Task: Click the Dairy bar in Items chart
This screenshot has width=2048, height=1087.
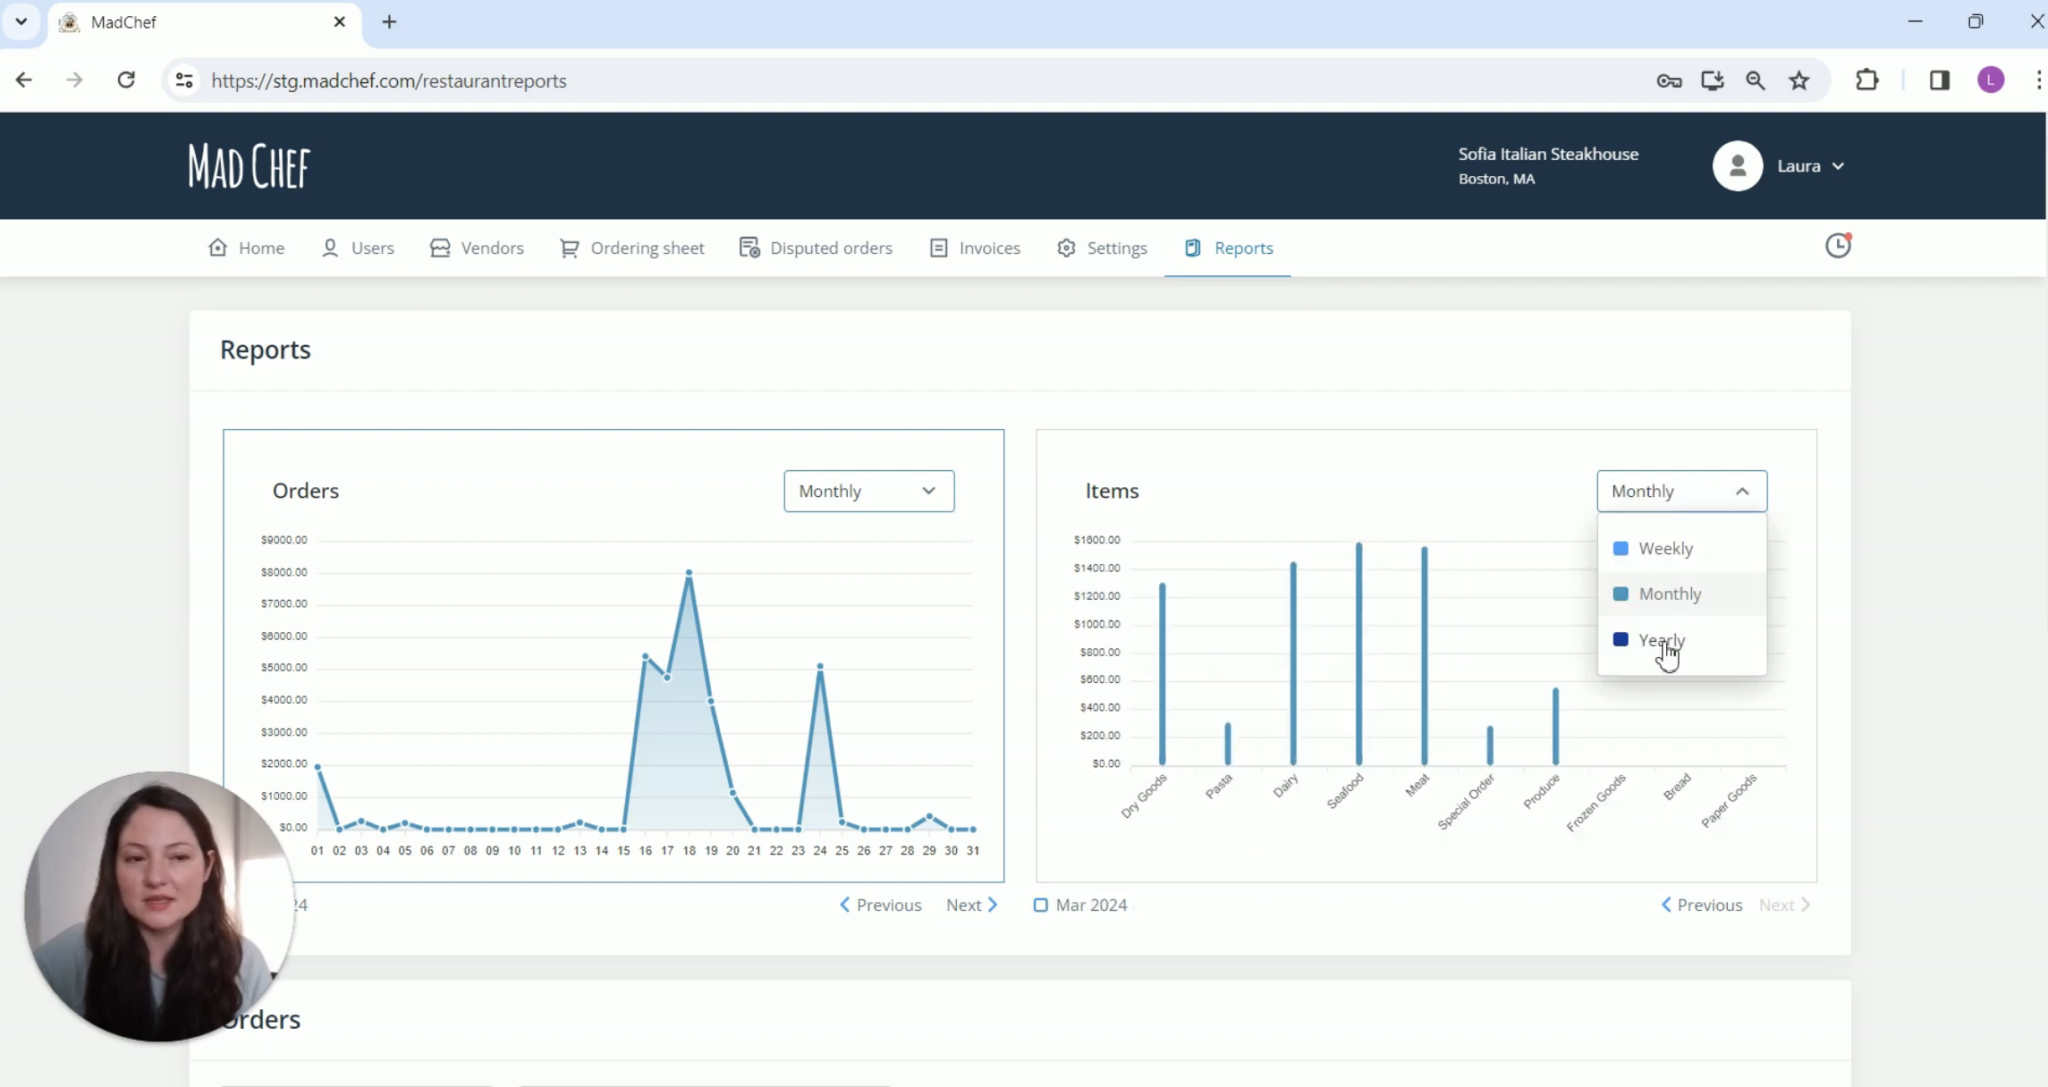Action: 1293,664
